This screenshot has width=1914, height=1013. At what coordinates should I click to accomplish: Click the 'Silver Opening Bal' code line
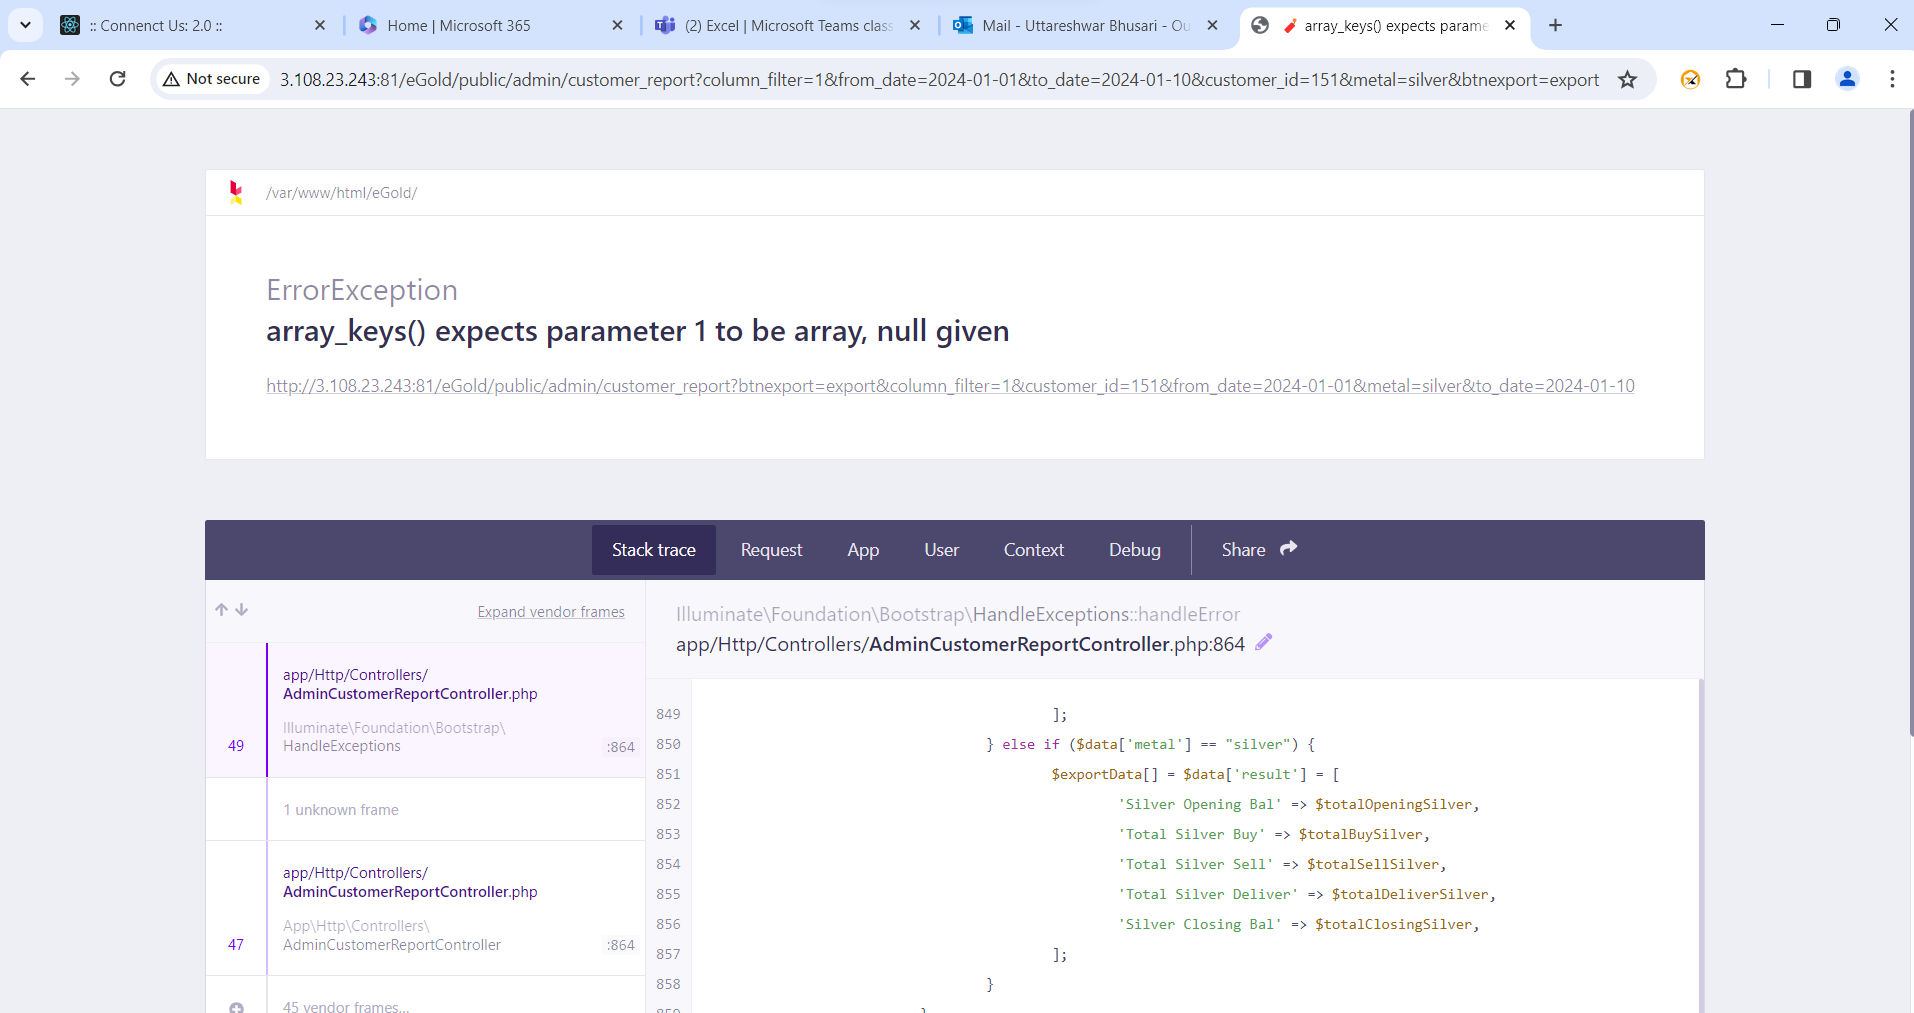point(1298,804)
